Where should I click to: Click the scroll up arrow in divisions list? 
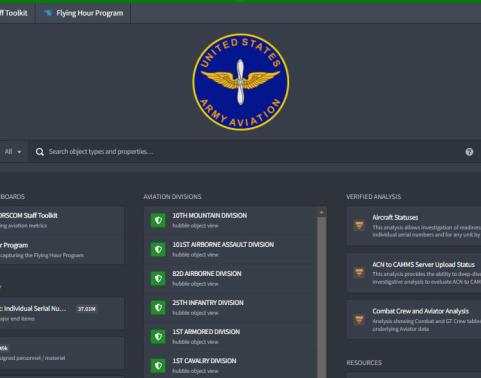click(322, 212)
